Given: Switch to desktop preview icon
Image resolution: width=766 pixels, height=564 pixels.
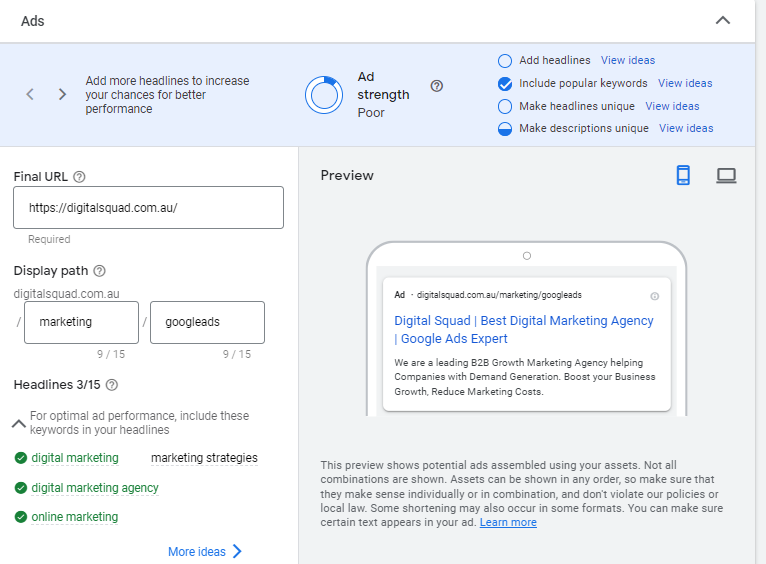Looking at the screenshot, I should tap(726, 175).
